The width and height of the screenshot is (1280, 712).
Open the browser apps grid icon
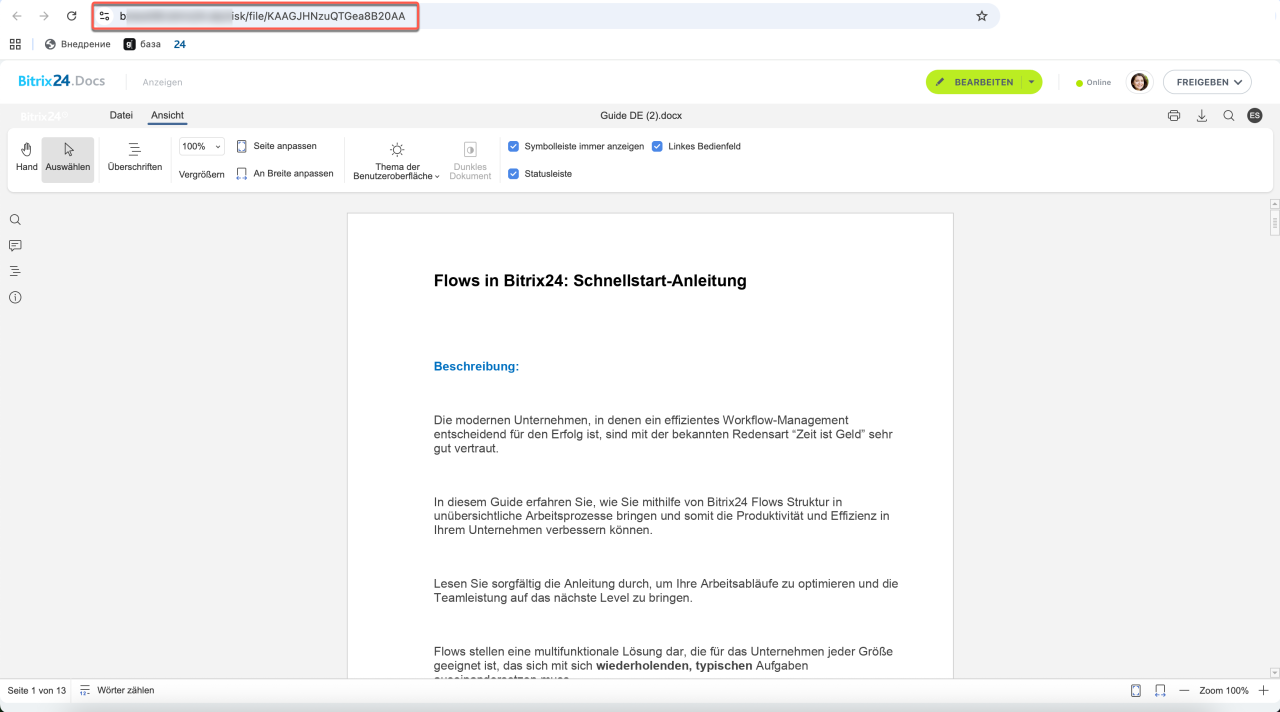pyautogui.click(x=15, y=44)
